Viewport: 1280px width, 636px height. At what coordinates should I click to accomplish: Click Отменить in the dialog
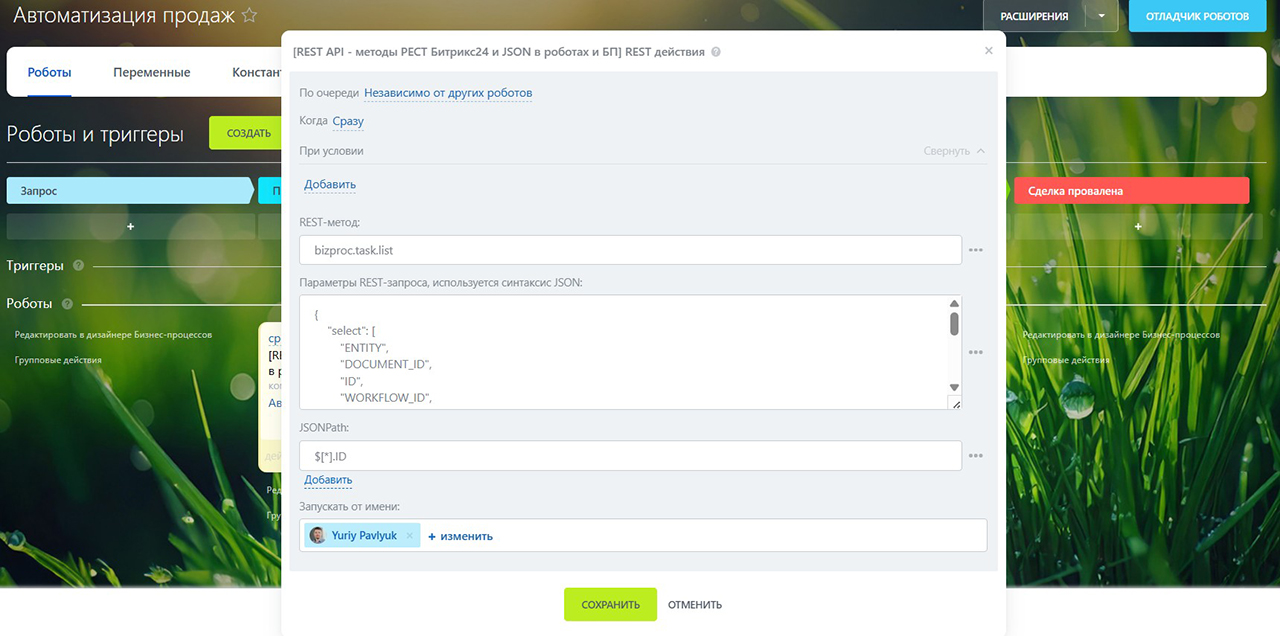(695, 605)
